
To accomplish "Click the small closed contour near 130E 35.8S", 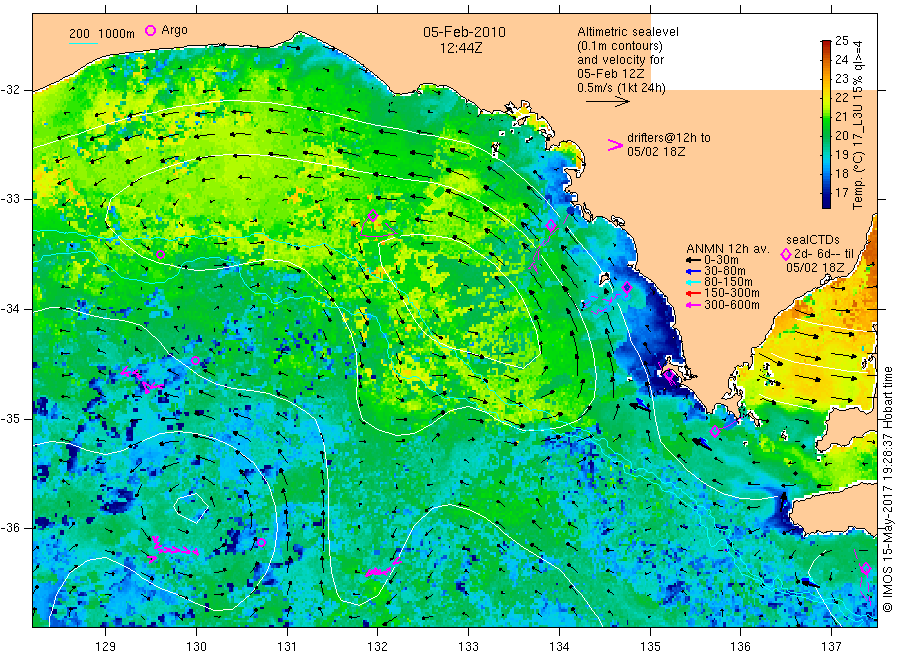I will coord(191,507).
